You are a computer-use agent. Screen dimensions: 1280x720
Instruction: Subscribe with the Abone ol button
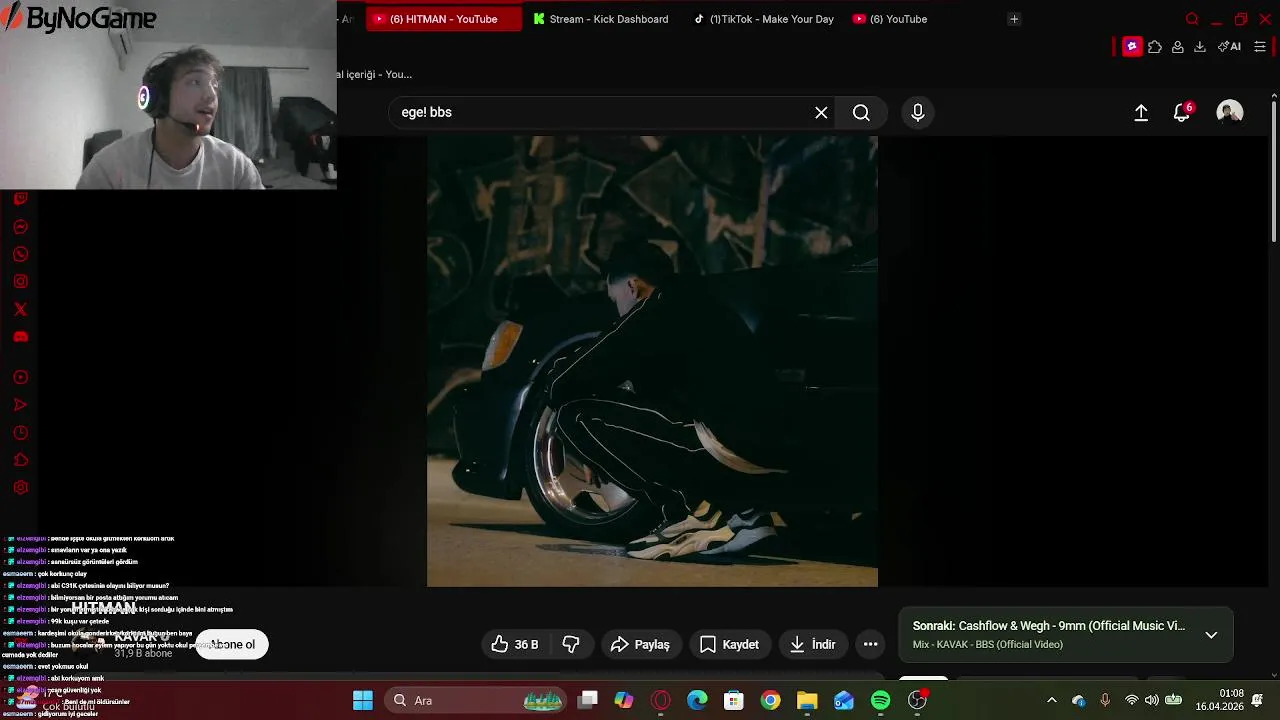tap(232, 645)
